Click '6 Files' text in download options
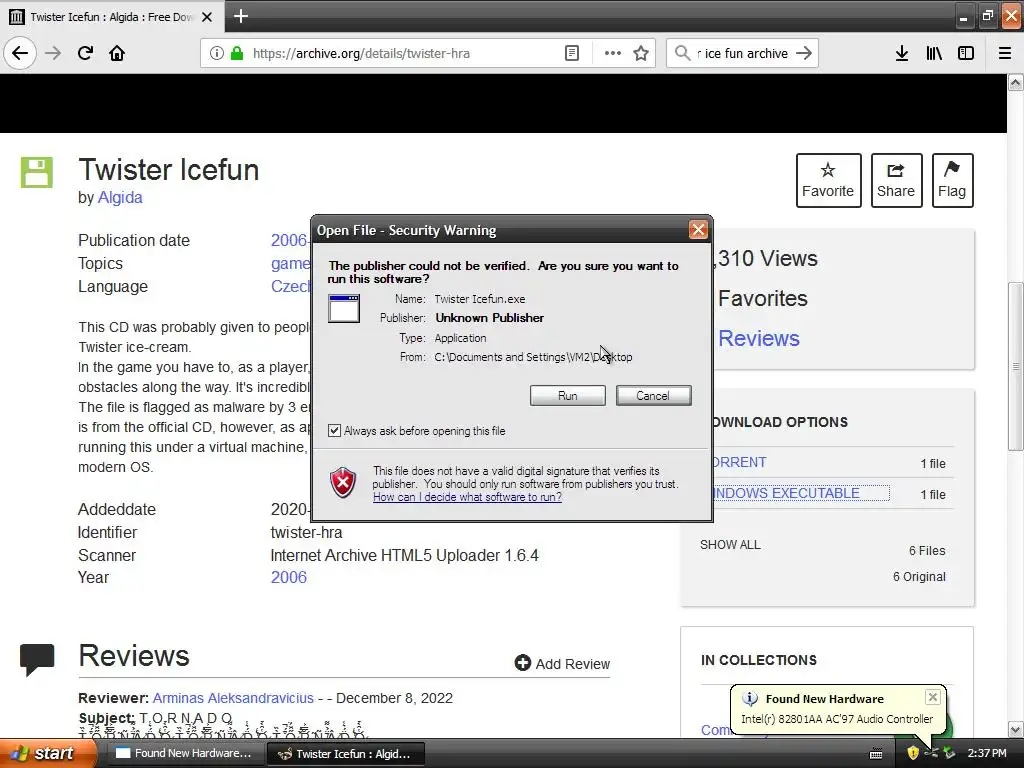Viewport: 1024px width, 768px height. pos(927,551)
